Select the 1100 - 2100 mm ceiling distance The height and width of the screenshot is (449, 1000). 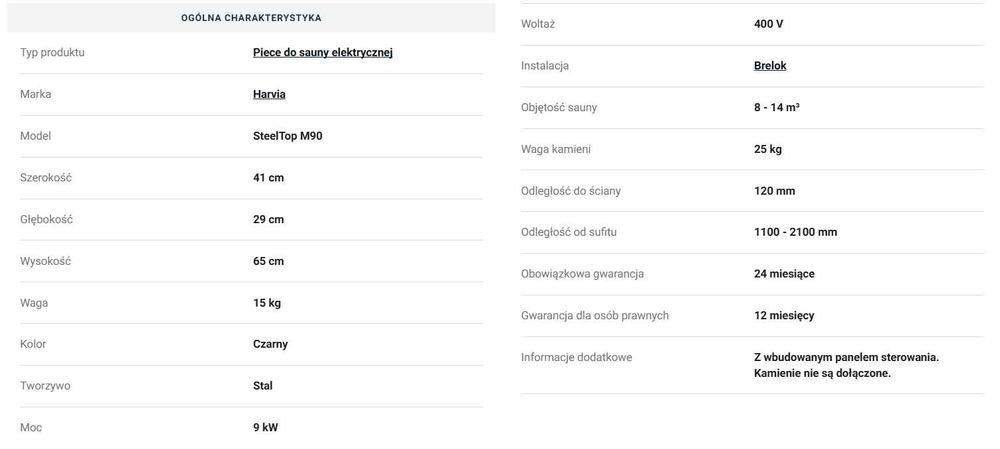(795, 232)
